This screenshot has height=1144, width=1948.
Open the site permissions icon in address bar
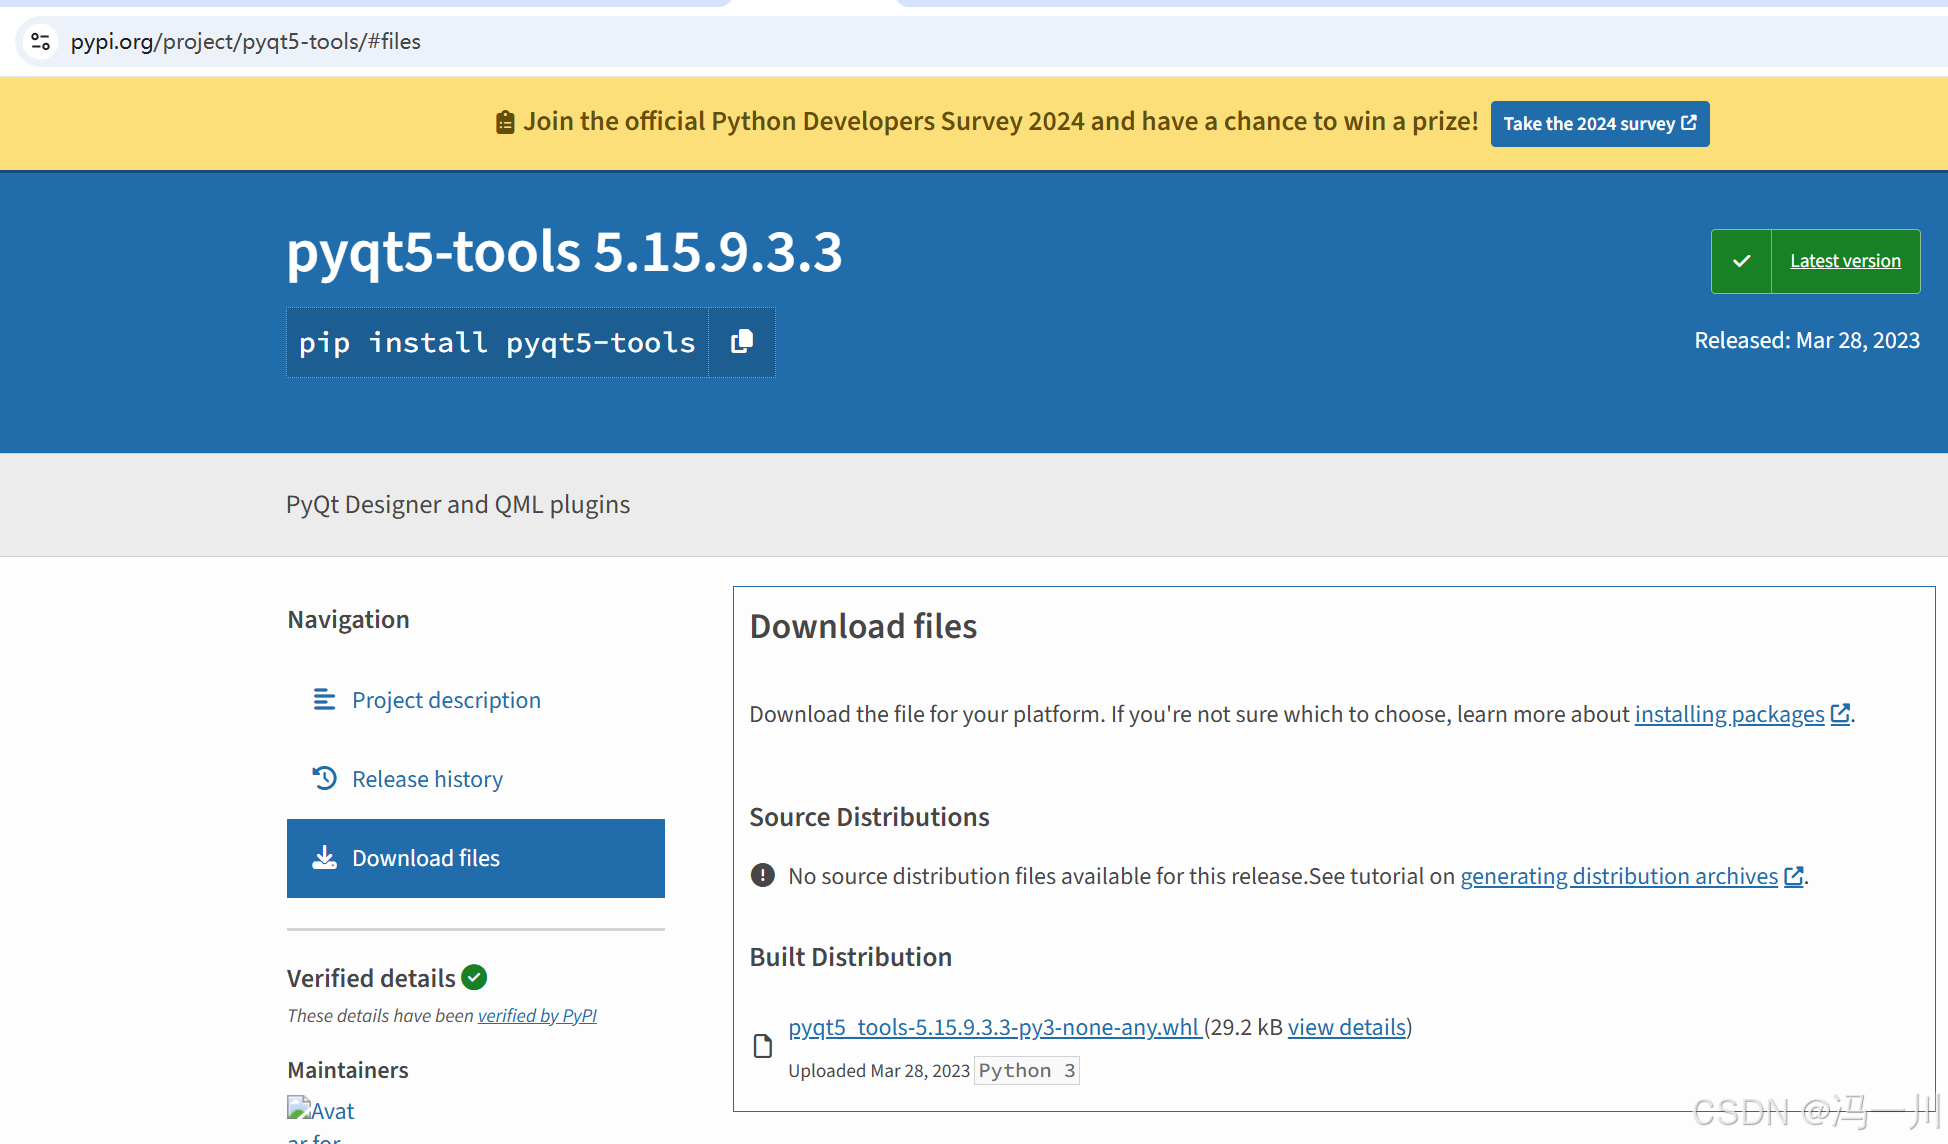coord(40,41)
